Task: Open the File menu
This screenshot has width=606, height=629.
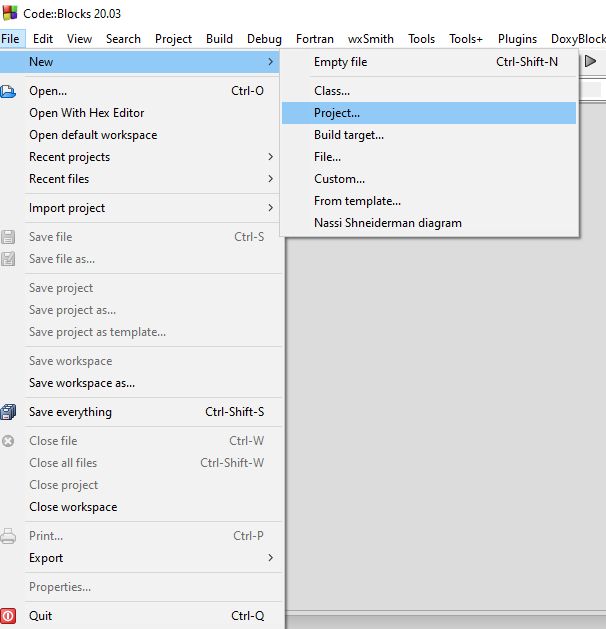Action: (10, 39)
